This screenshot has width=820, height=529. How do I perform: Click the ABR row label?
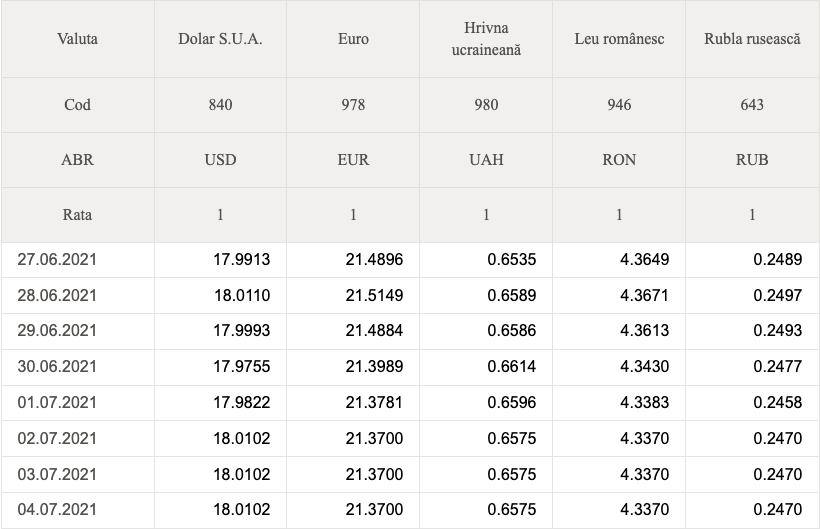click(77, 160)
